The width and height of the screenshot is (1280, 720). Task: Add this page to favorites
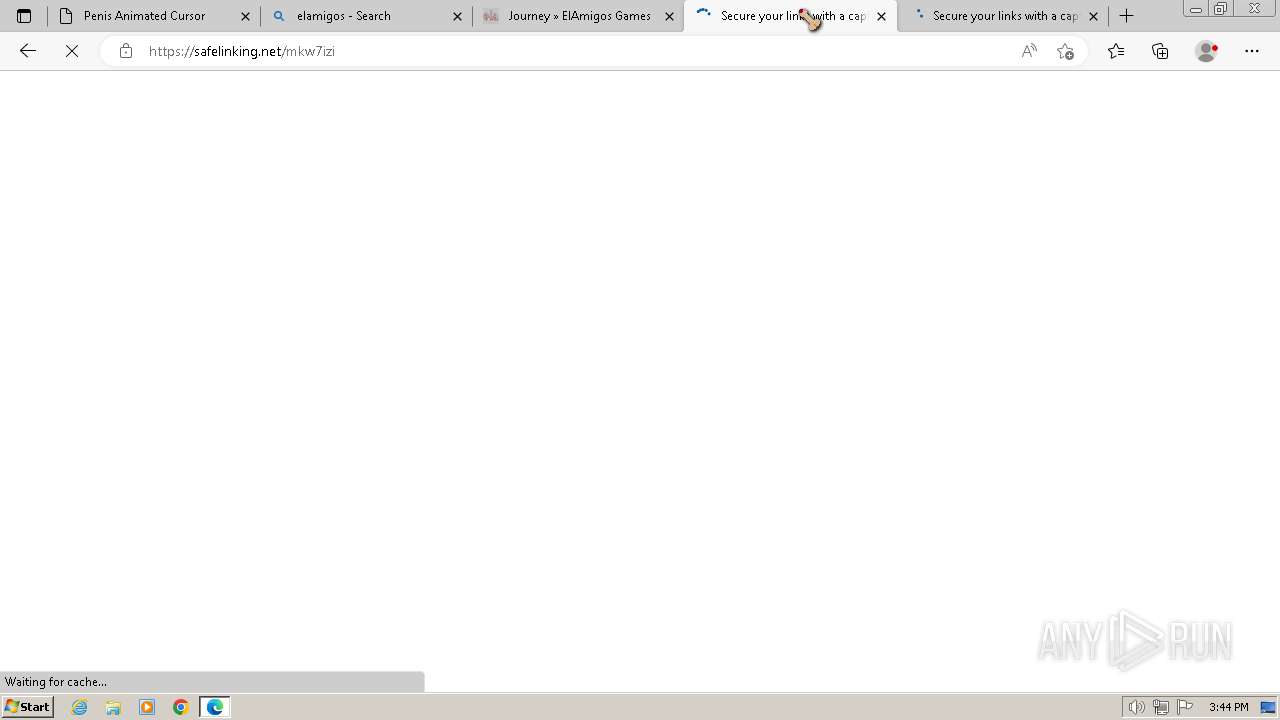tap(1065, 51)
